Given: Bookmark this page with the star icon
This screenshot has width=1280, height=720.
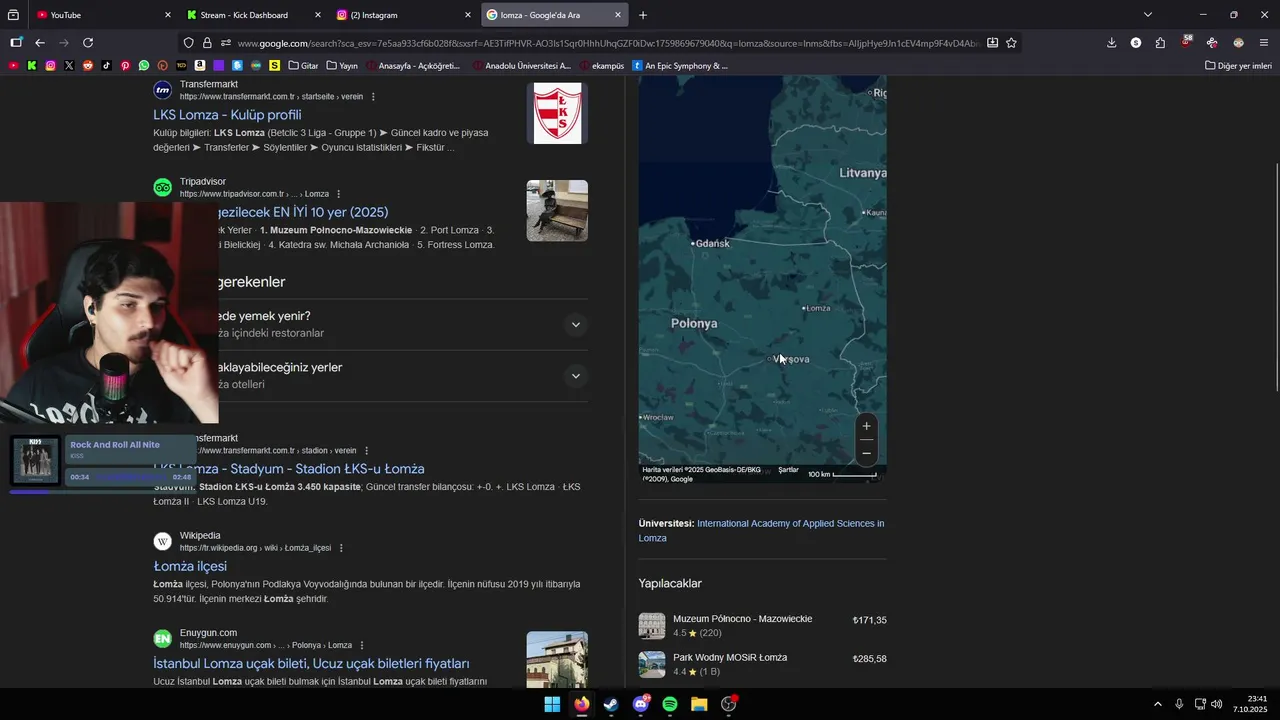Looking at the screenshot, I should pyautogui.click(x=1011, y=43).
